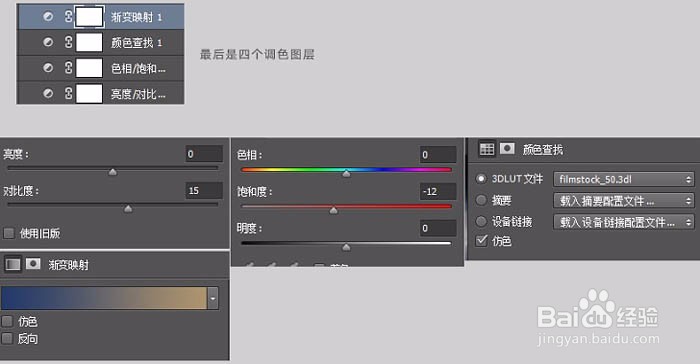Click the 渐变映射 adjustment gradient icon
The width and height of the screenshot is (700, 364).
12,264
